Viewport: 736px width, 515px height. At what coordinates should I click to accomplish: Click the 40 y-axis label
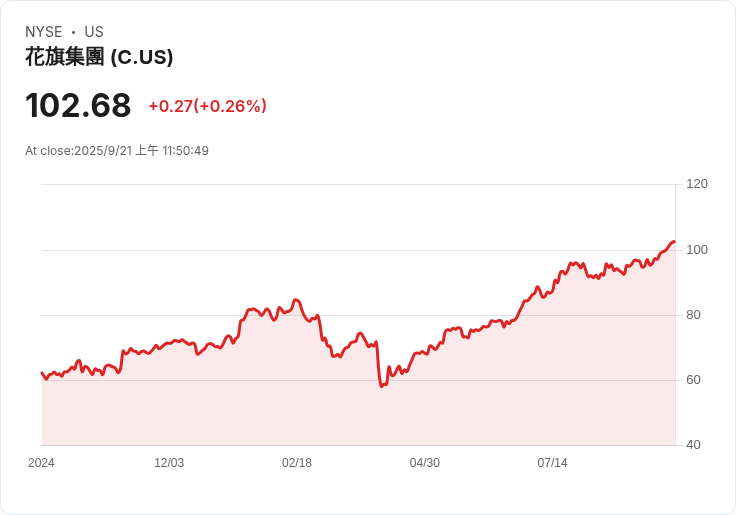[x=693, y=445]
